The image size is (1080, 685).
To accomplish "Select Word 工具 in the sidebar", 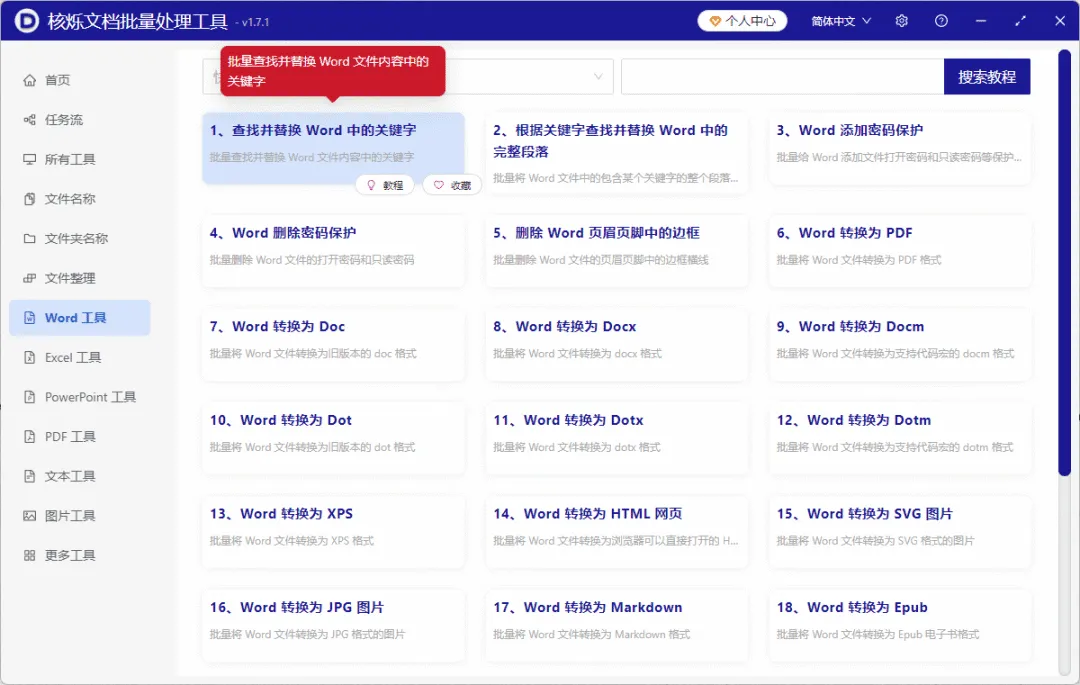I will [80, 317].
